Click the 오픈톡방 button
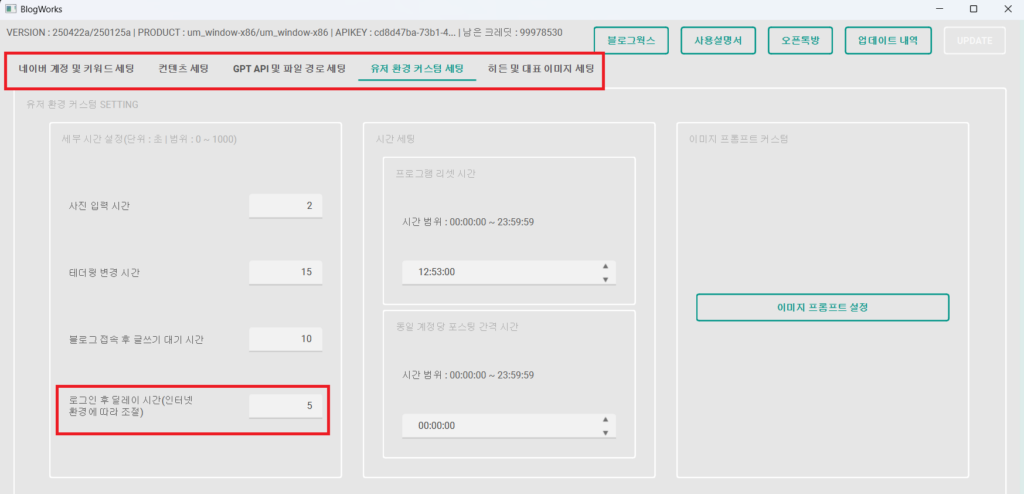Viewport: 1024px width, 494px height. point(800,40)
